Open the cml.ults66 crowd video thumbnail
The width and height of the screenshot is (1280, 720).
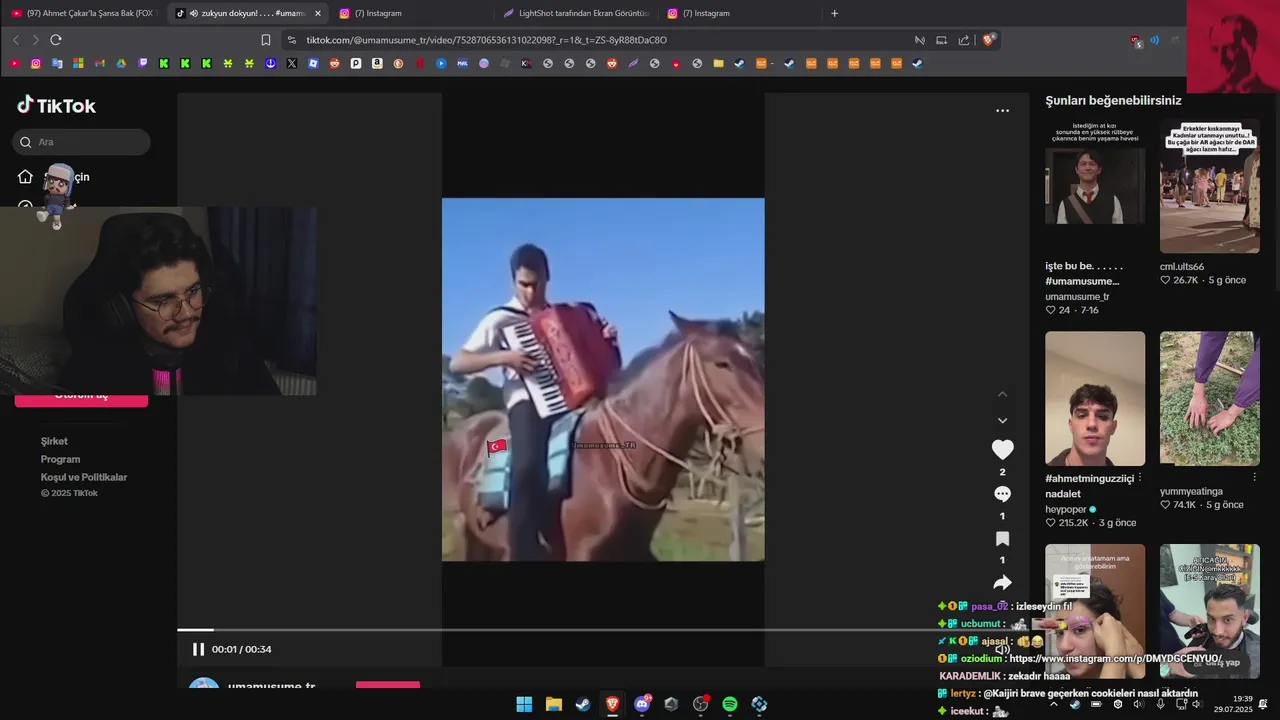click(x=1210, y=186)
